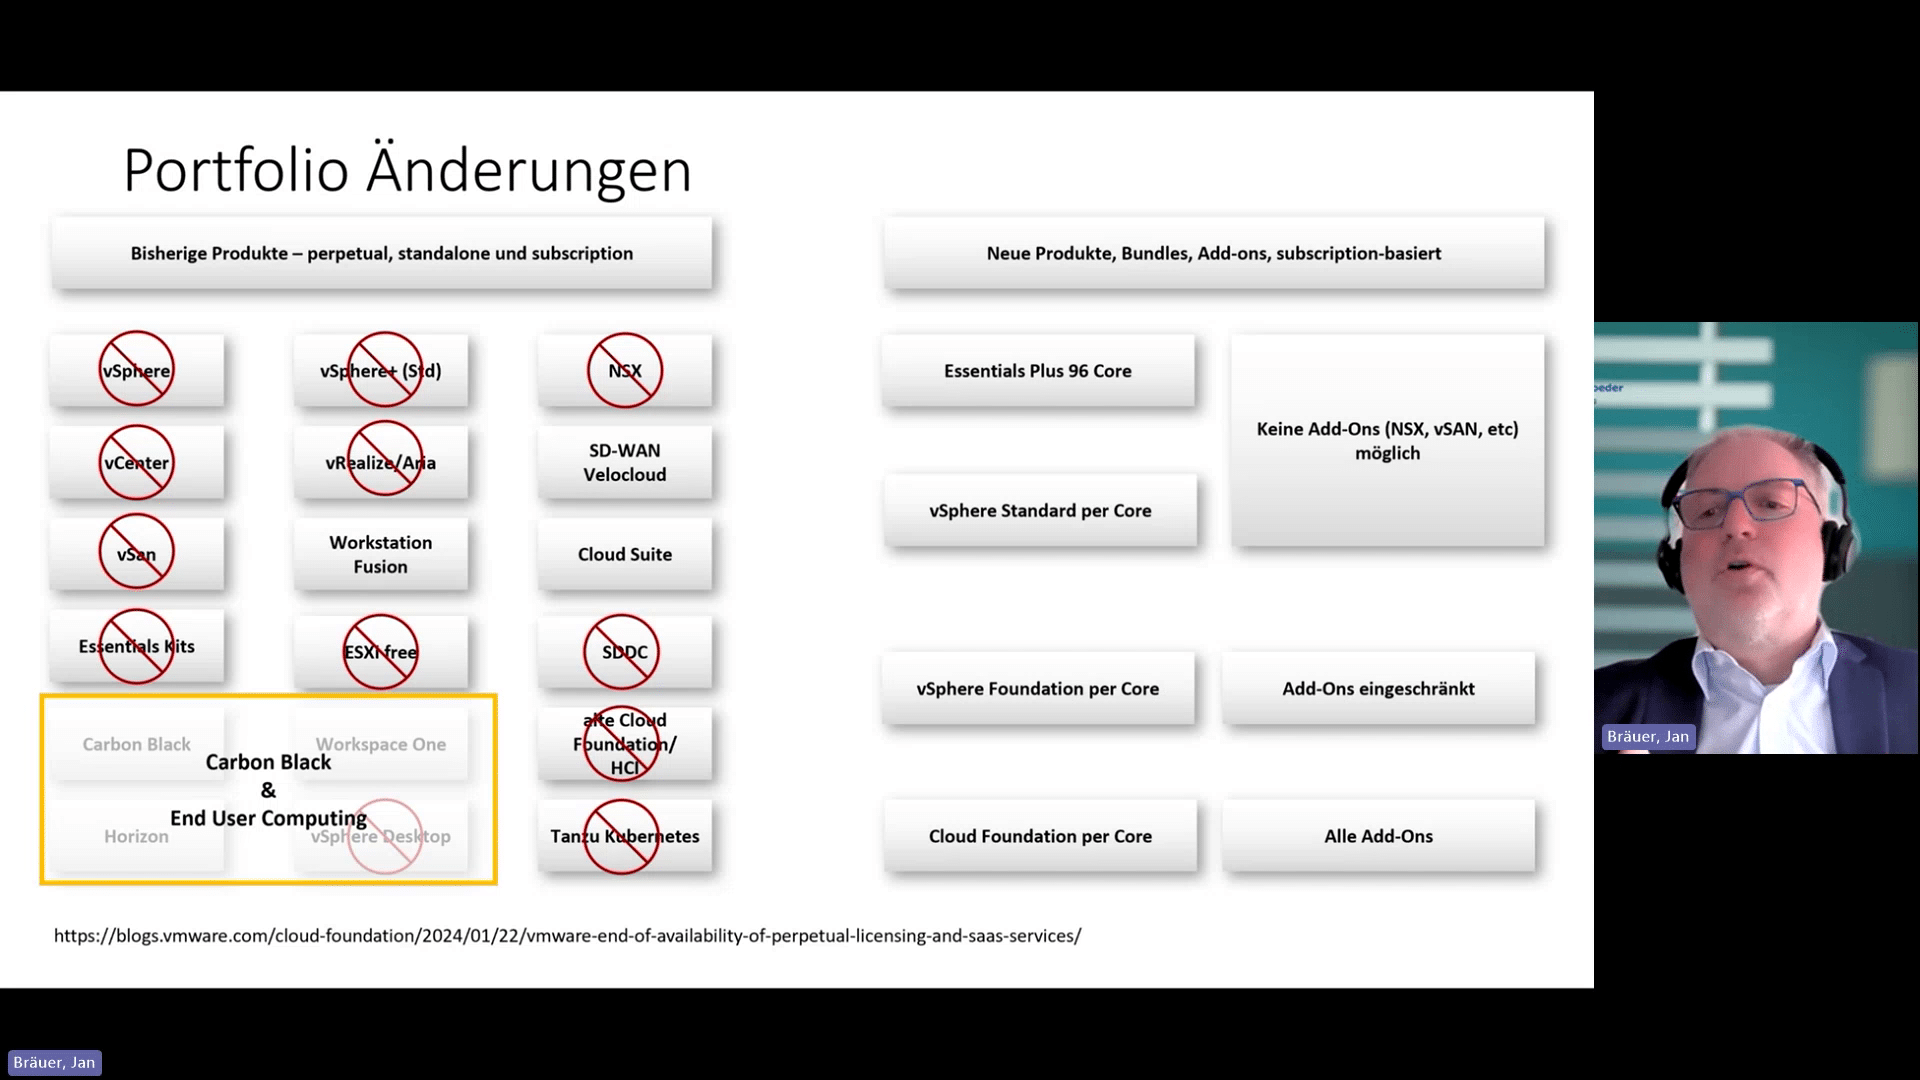Screen dimensions: 1920x1080
Task: Click the alte Cloud Foundation/HCI icon
Action: (624, 742)
